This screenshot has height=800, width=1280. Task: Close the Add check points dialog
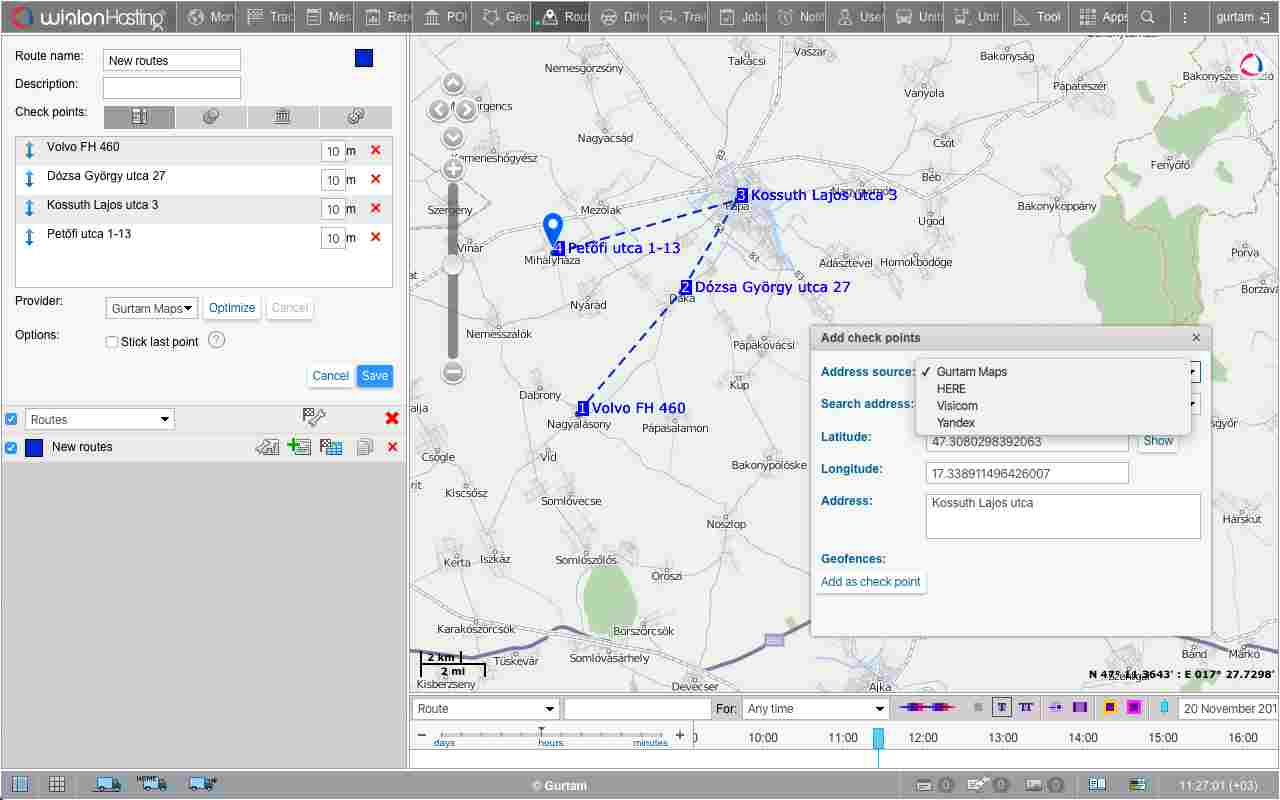(x=1196, y=338)
